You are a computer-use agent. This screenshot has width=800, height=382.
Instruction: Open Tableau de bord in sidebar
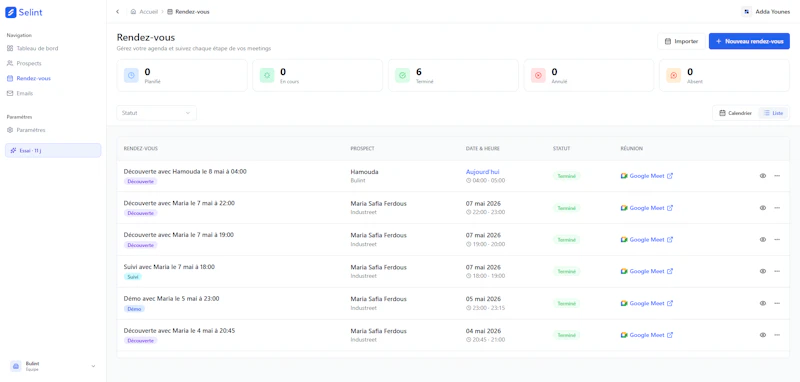[x=33, y=48]
